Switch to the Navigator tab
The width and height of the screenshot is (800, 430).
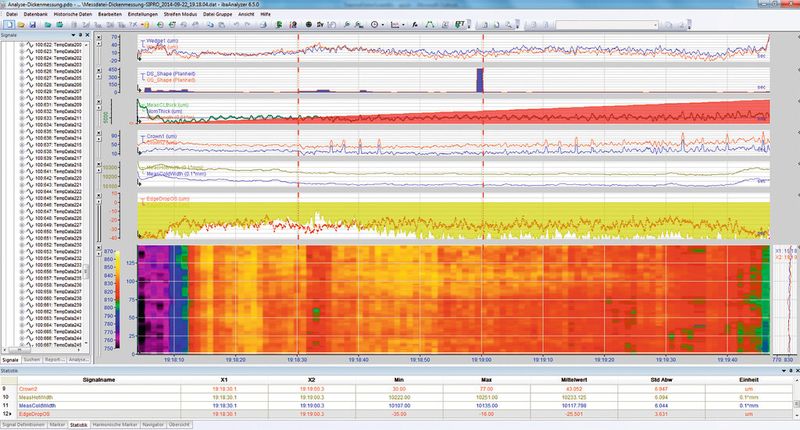(153, 424)
